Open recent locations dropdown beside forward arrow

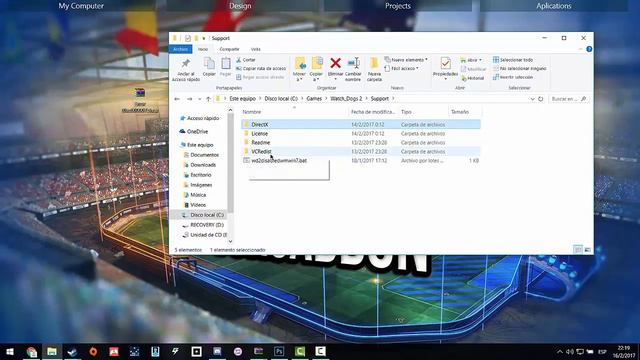tap(199, 99)
